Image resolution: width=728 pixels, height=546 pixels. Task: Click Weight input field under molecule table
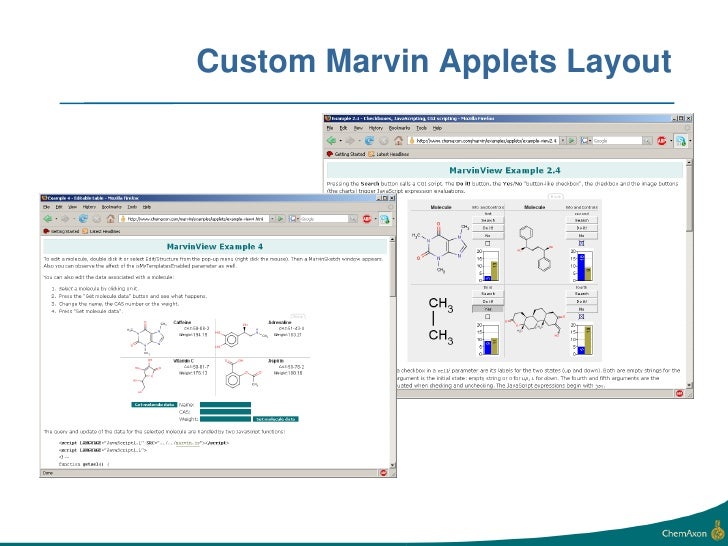tap(225, 419)
